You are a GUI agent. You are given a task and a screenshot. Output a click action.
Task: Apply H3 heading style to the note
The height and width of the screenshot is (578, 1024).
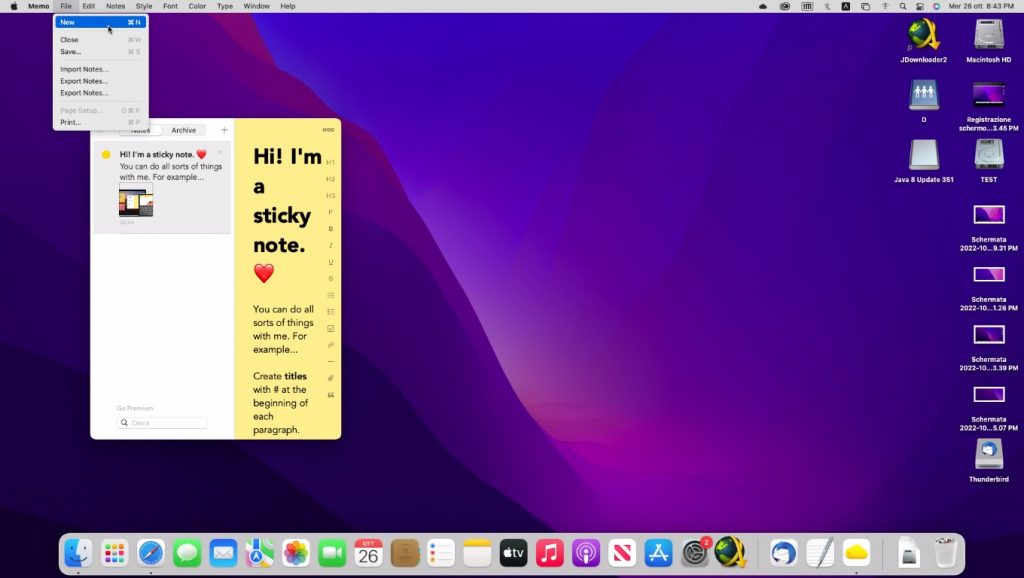(330, 195)
